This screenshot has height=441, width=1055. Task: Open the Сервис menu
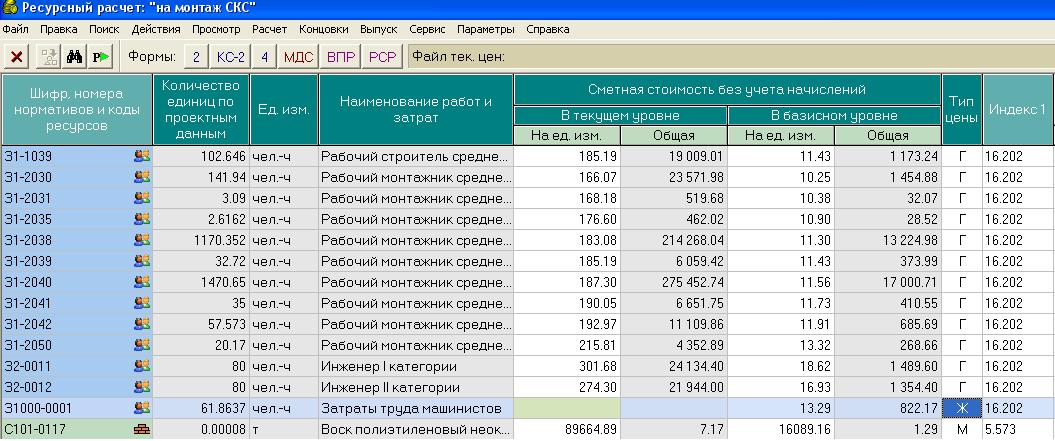(427, 30)
